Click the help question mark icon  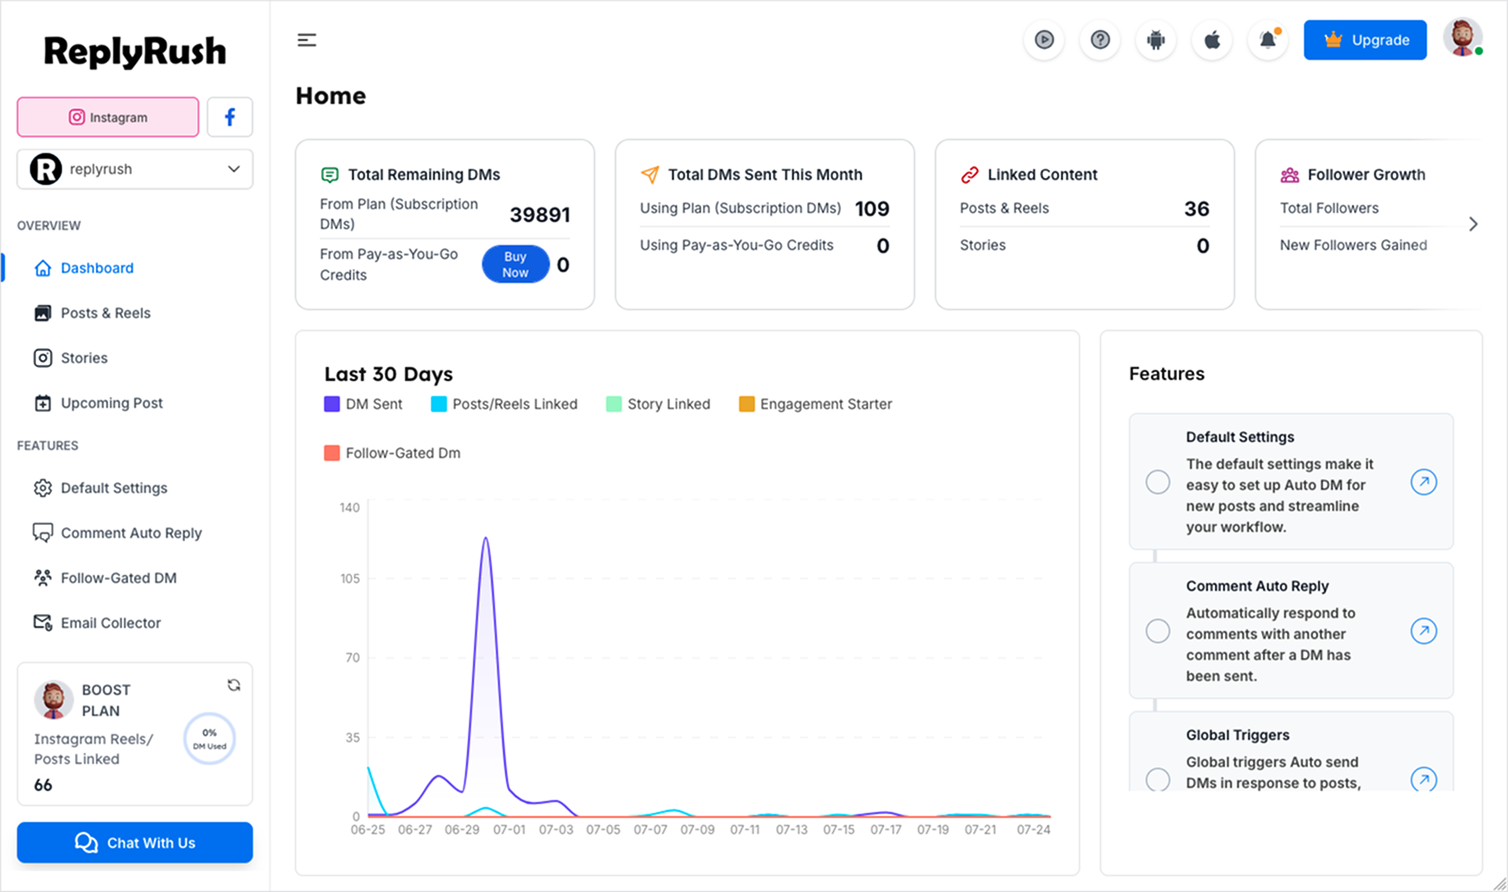1100,40
